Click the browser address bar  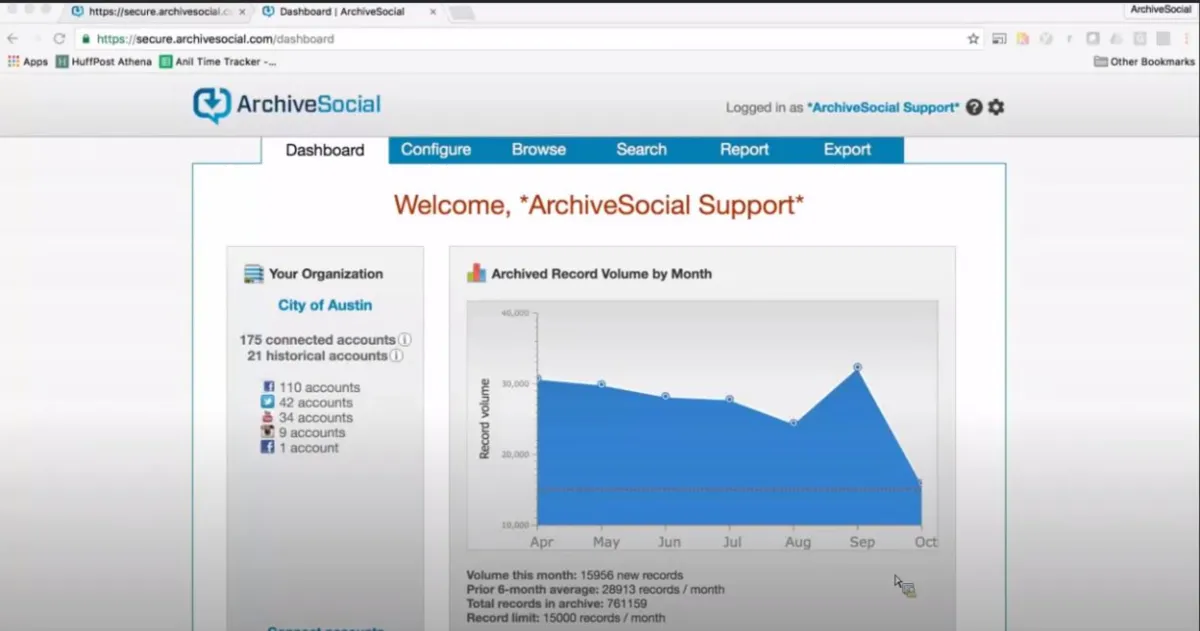(520, 39)
